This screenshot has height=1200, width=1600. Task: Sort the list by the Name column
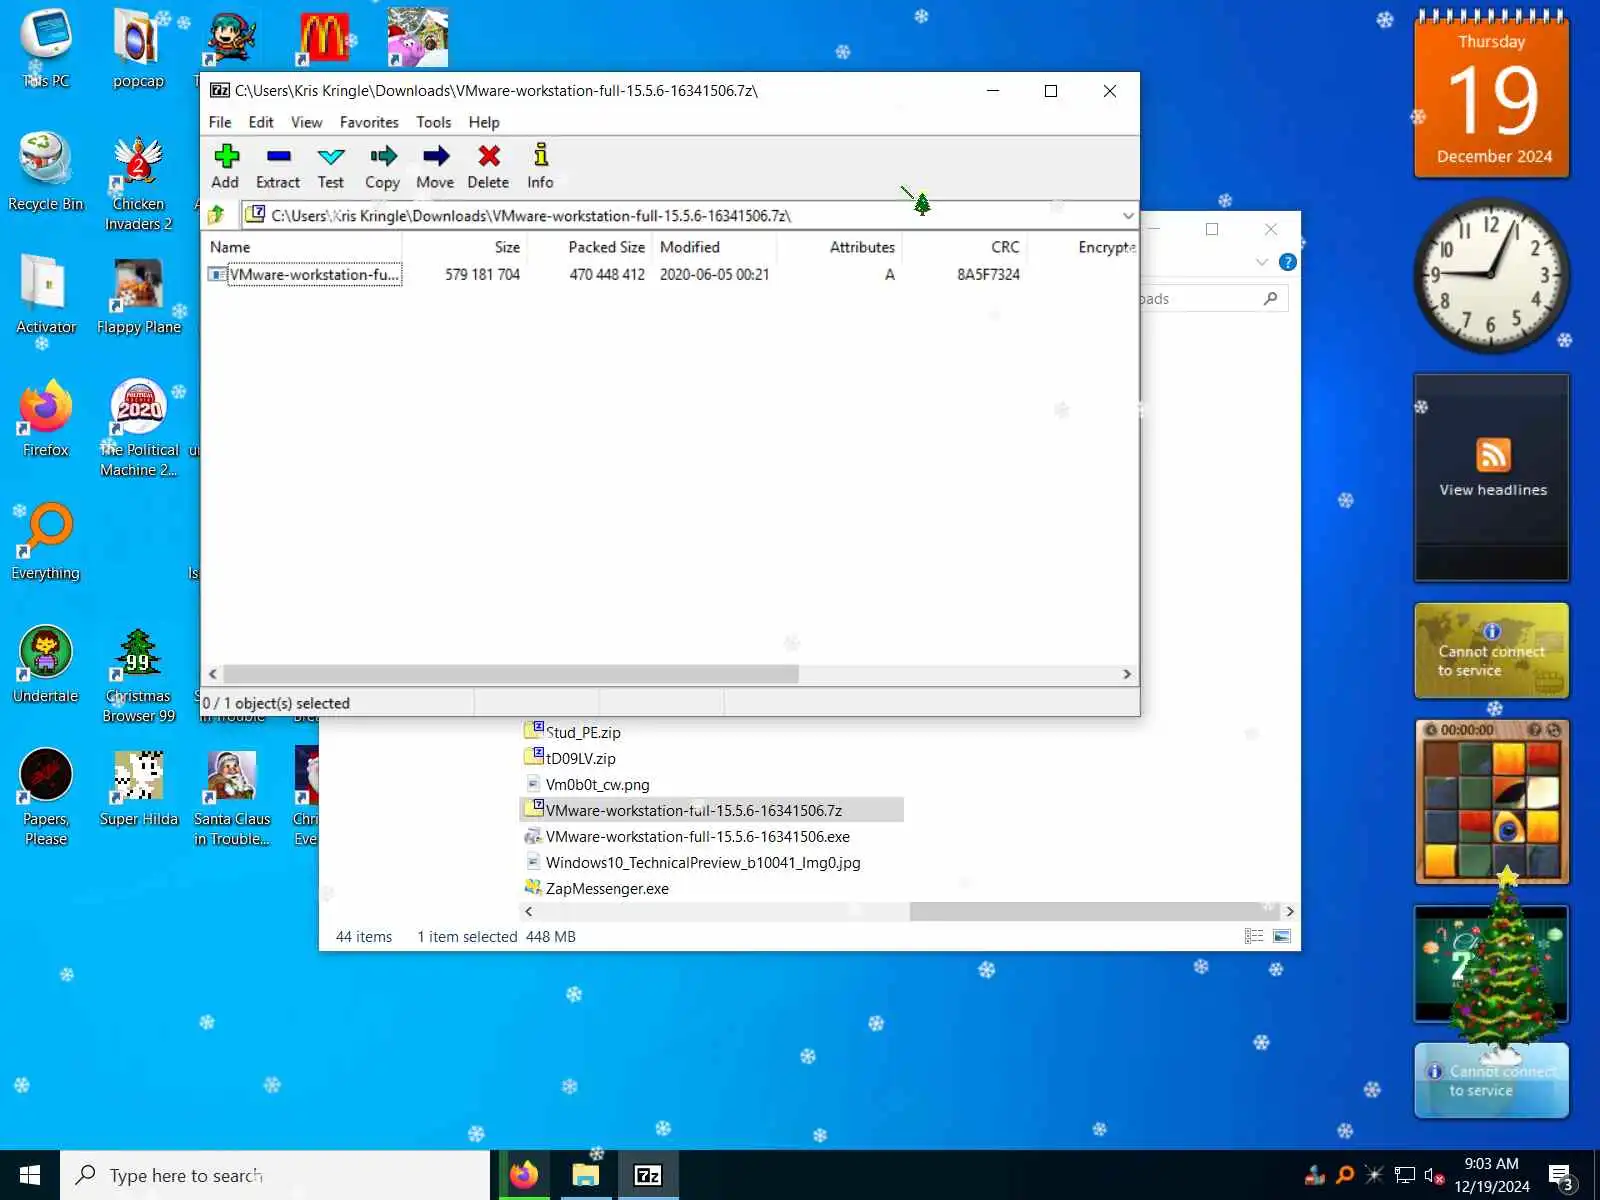[302, 247]
